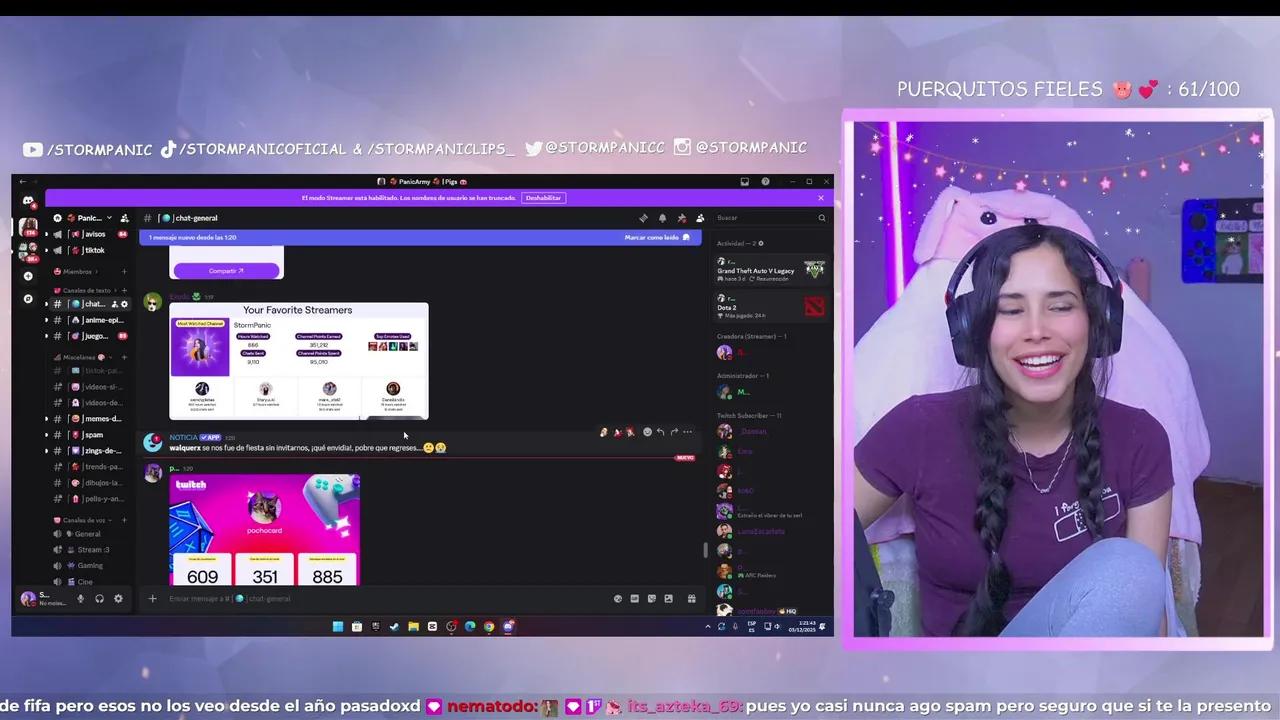Screen dimensions: 1280x720
Task: Open the sticker picker icon
Action: click(651, 599)
